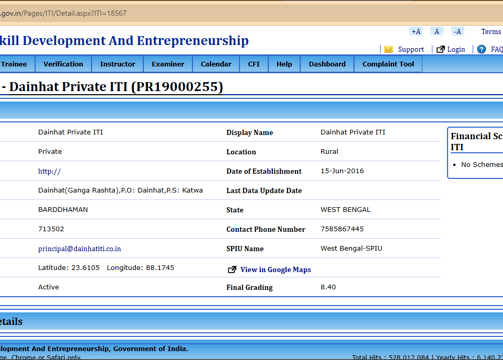Click the Financial Schemes panel heading
This screenshot has height=360, width=503.
point(477,141)
